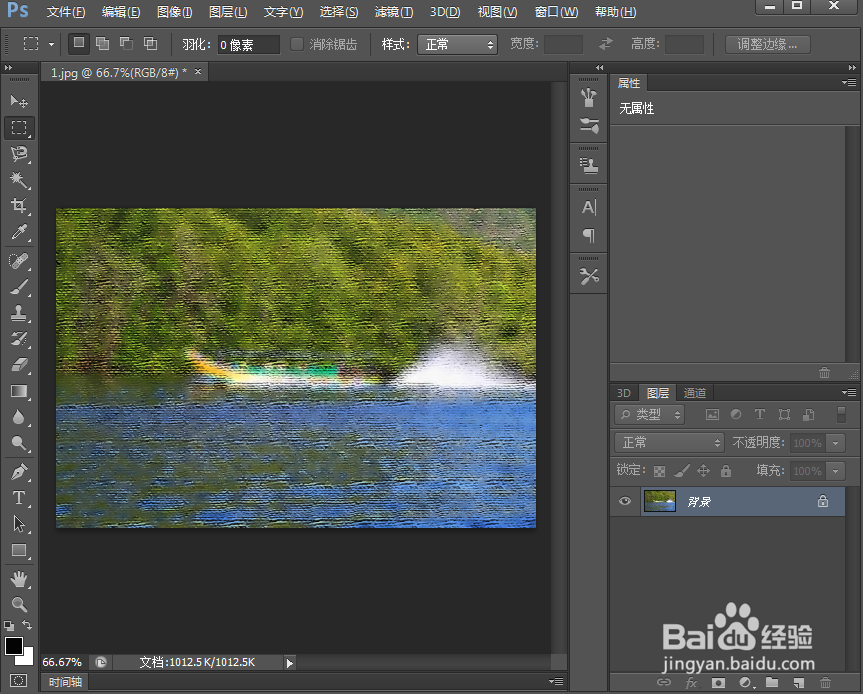This screenshot has width=863, height=694.
Task: Open the layer filter 类型 dropdown
Action: pos(649,414)
